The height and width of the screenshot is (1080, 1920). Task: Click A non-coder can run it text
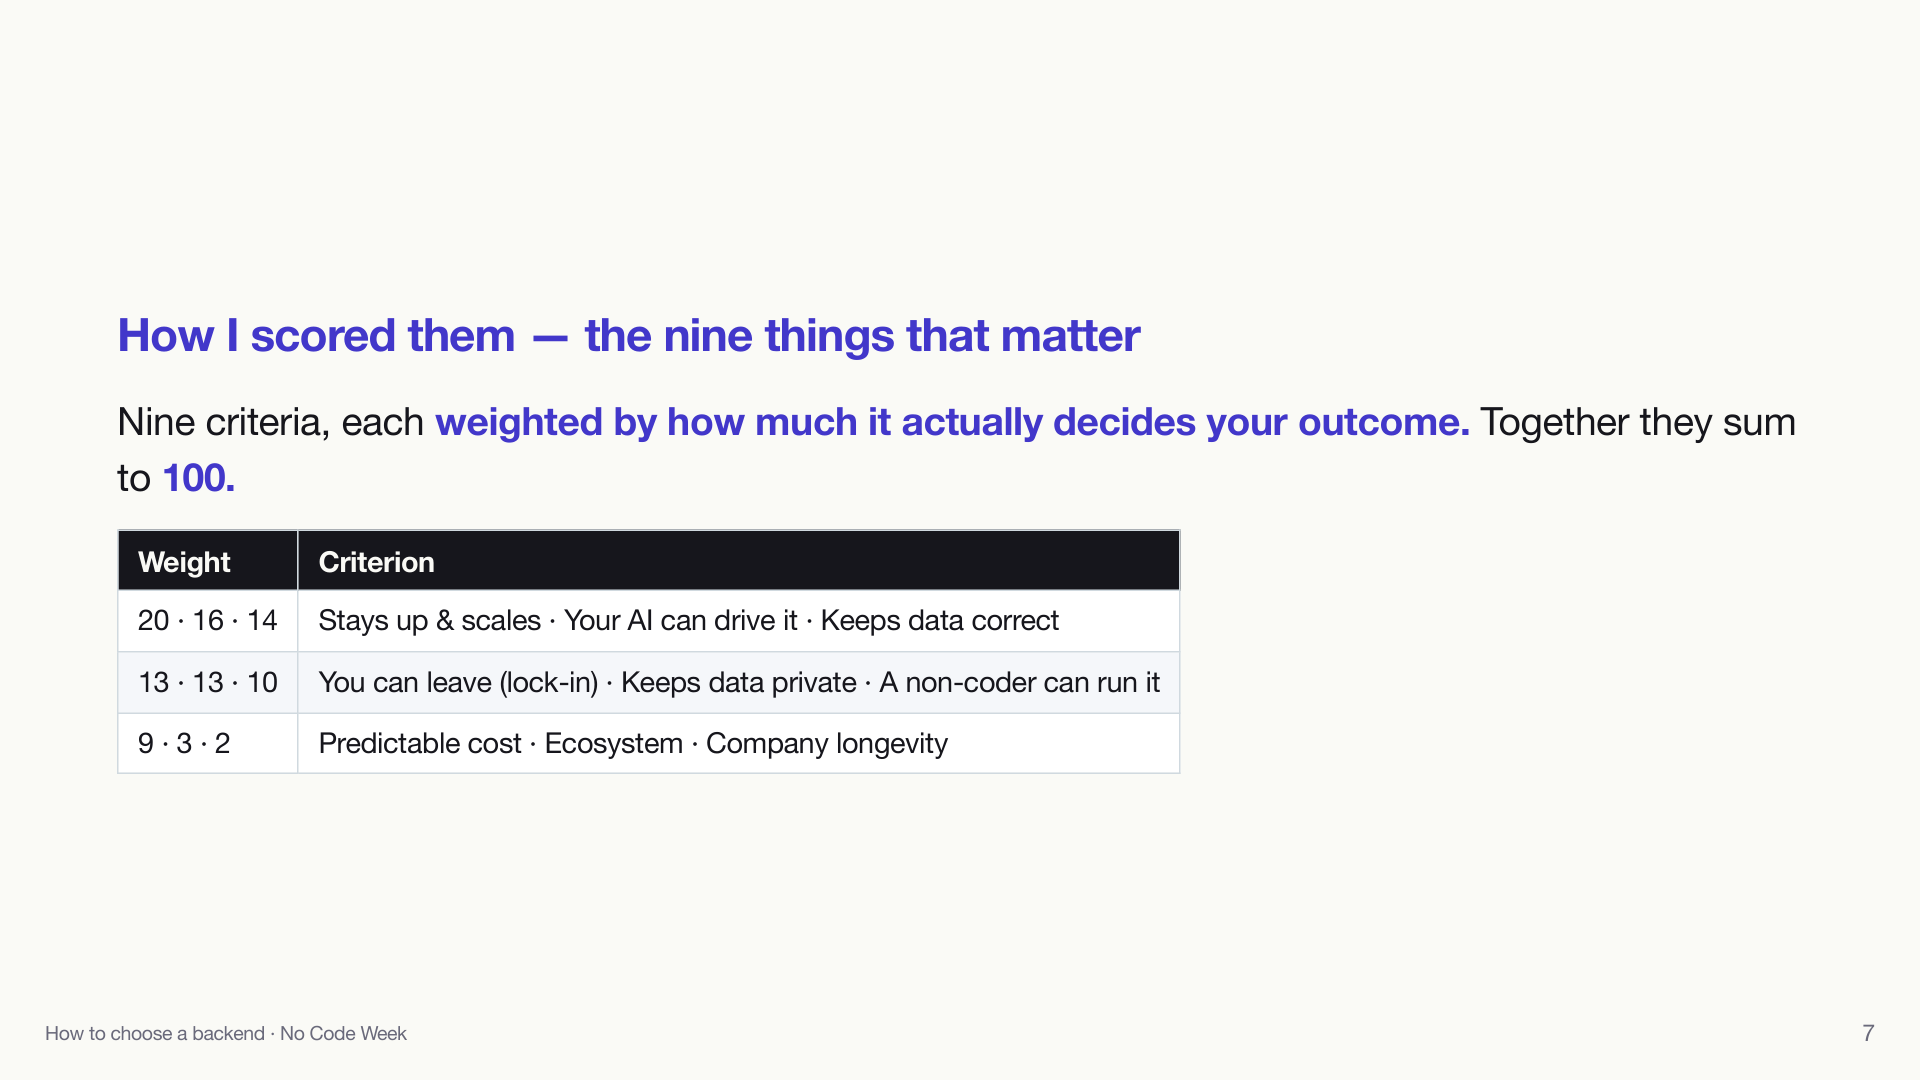[x=1019, y=683]
